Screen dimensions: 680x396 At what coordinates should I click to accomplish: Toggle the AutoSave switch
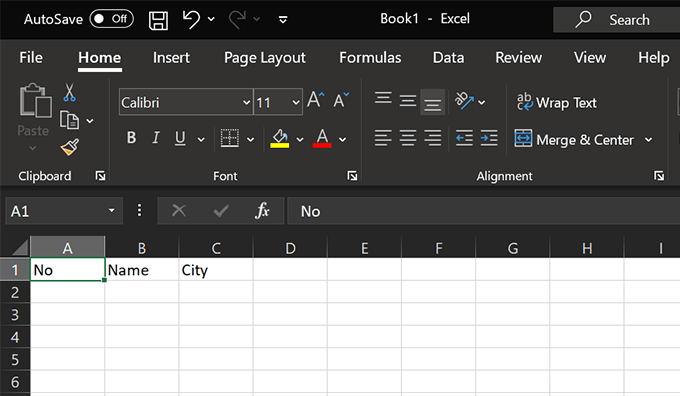point(111,19)
